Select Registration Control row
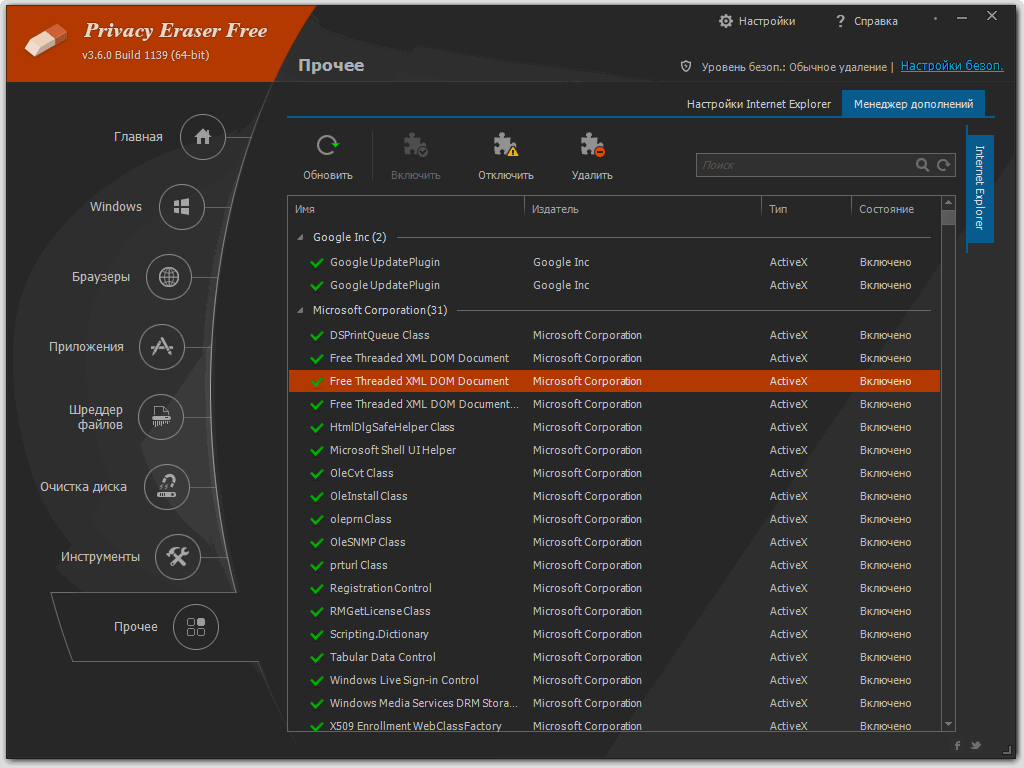This screenshot has height=768, width=1024. coord(614,588)
